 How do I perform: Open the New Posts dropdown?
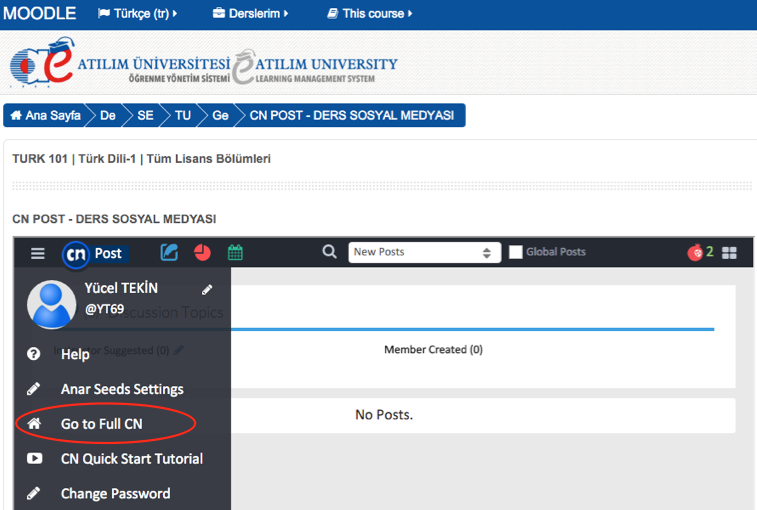(424, 252)
